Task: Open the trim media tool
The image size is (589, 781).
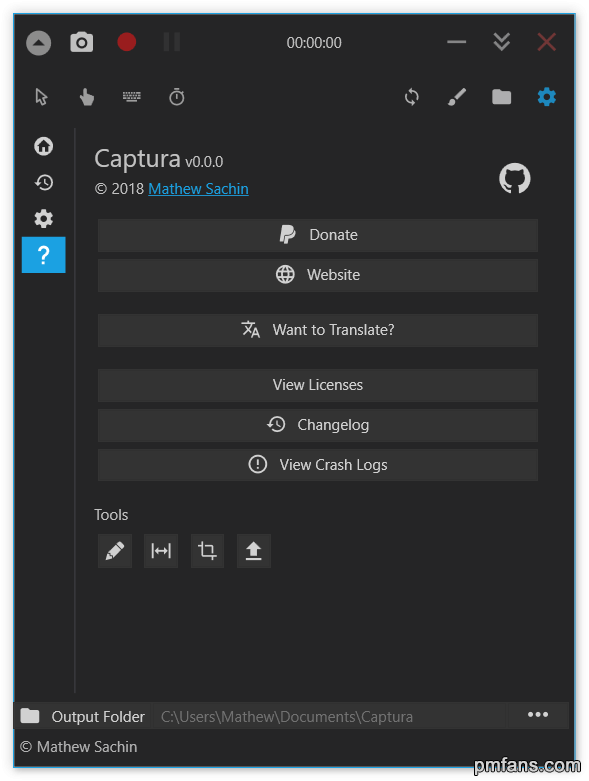Action: tap(161, 551)
